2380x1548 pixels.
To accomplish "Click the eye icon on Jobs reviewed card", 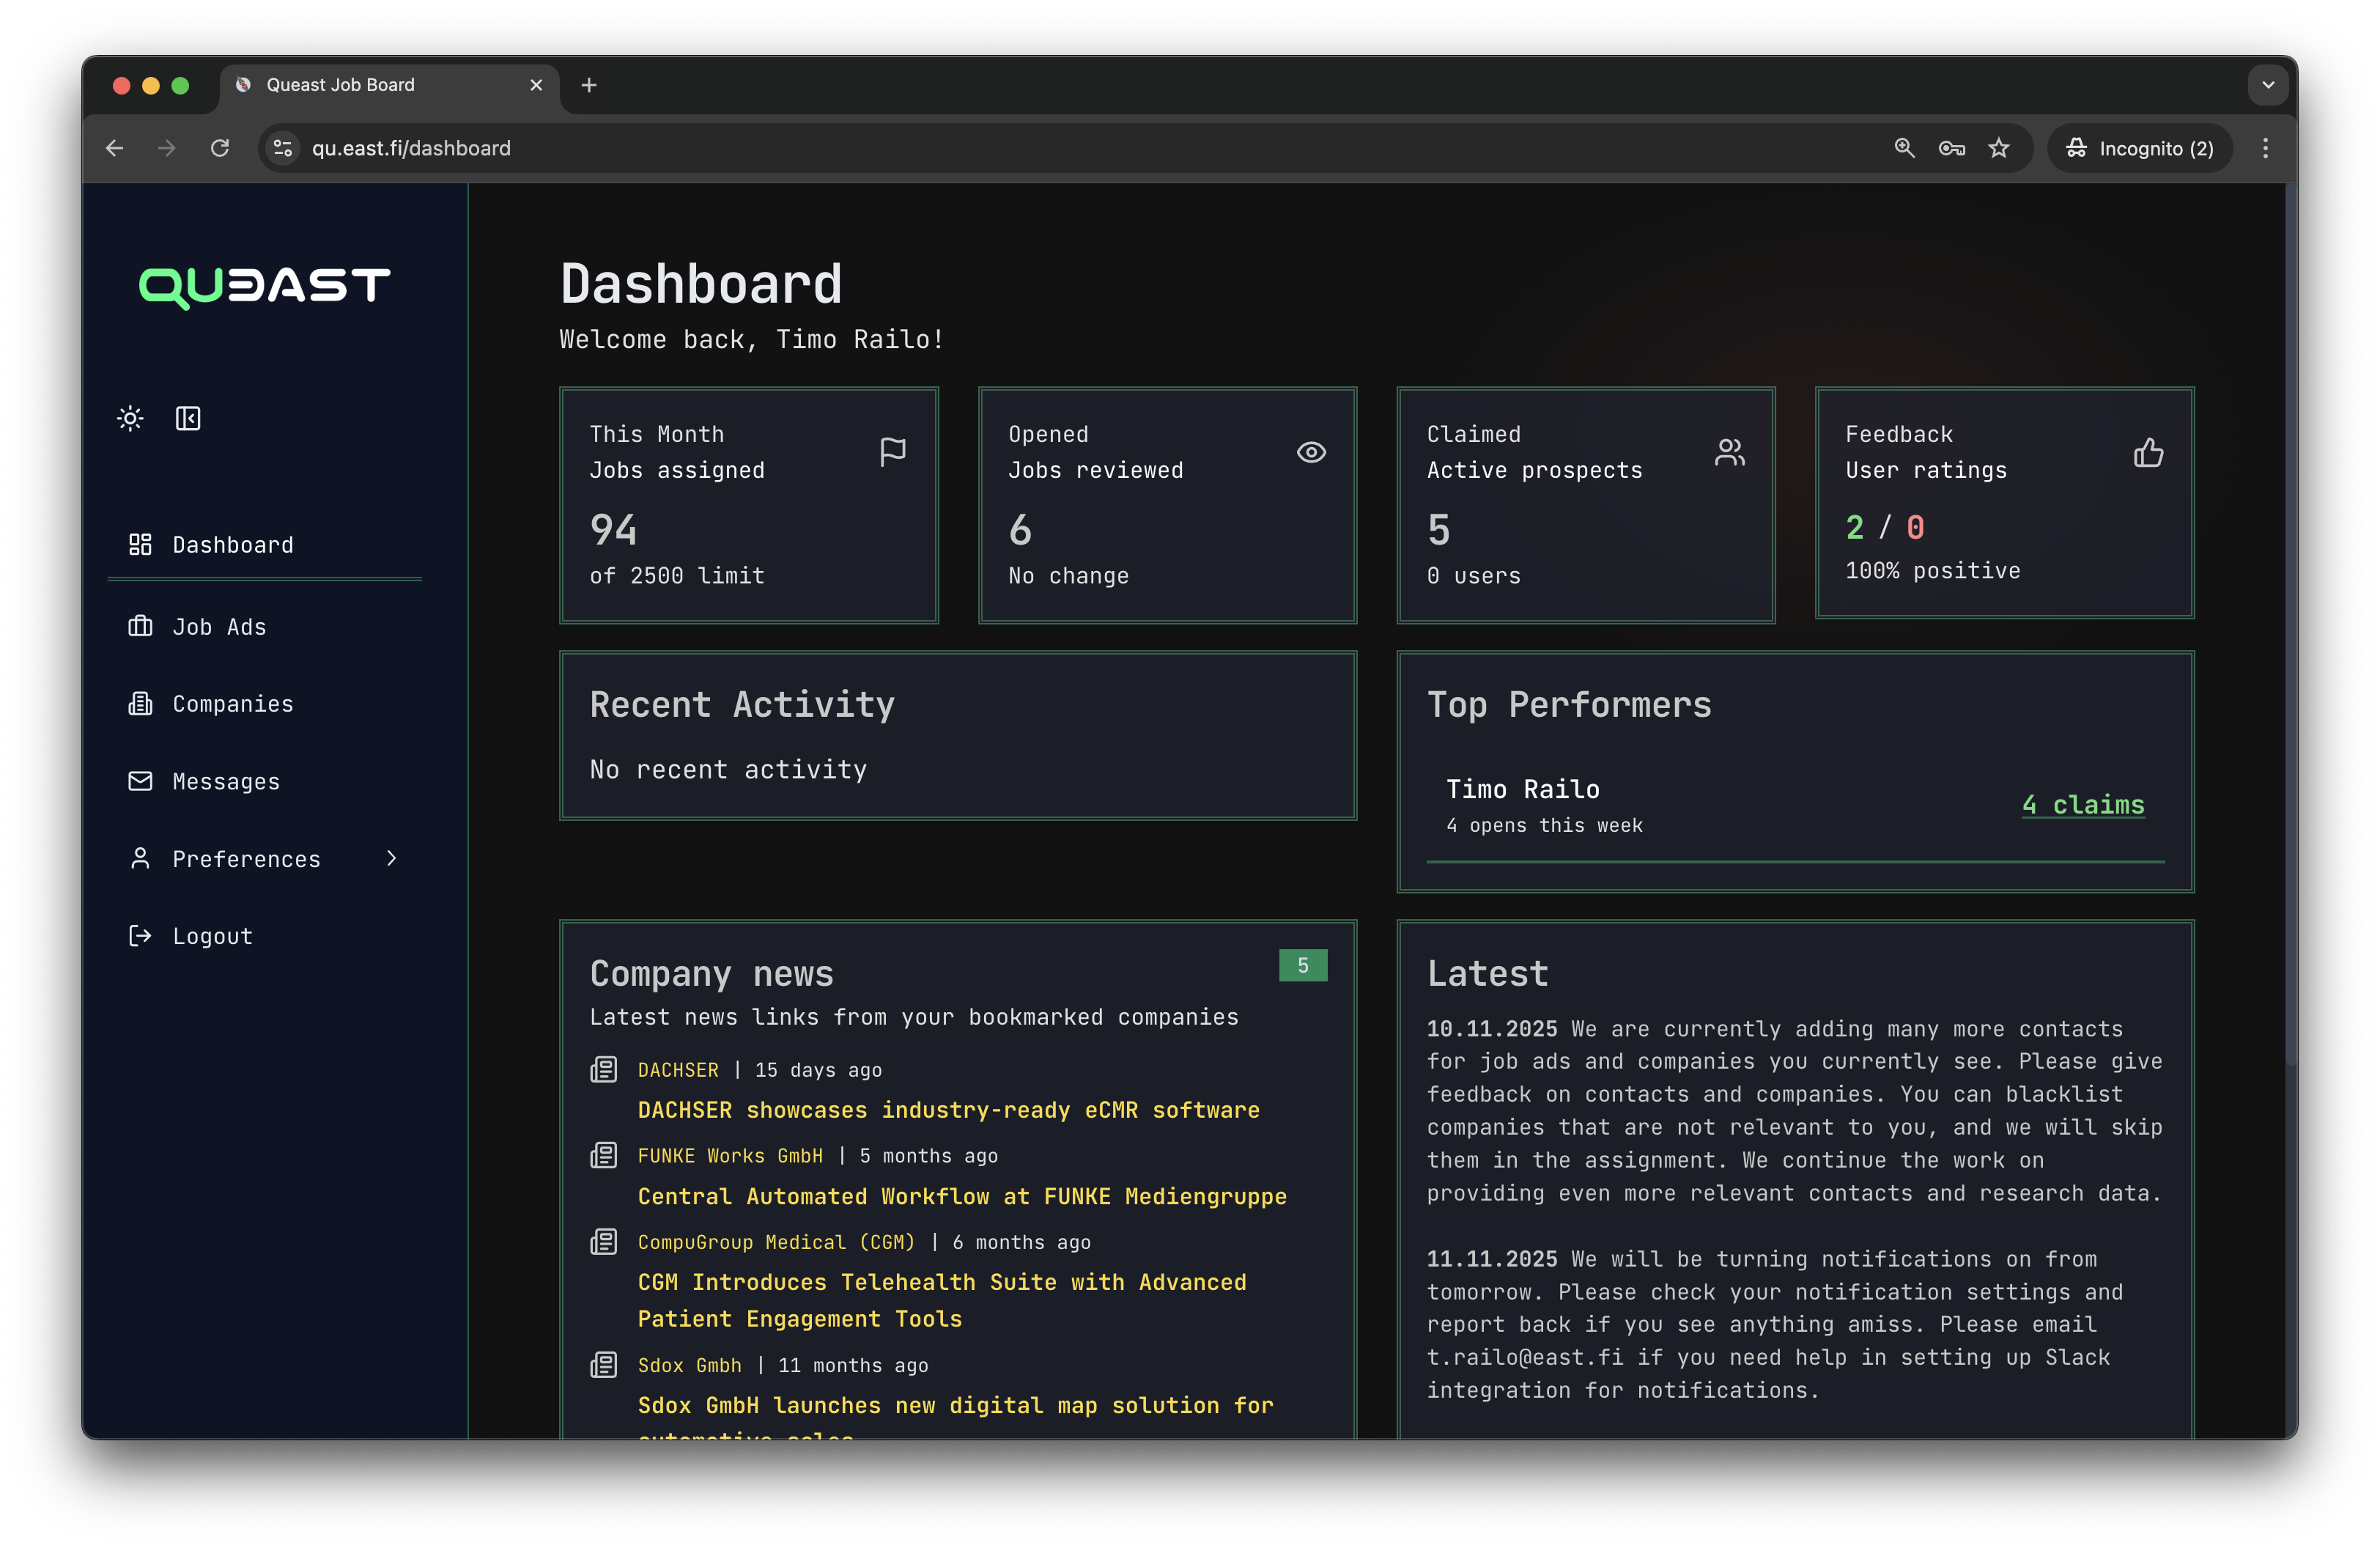I will coord(1311,452).
